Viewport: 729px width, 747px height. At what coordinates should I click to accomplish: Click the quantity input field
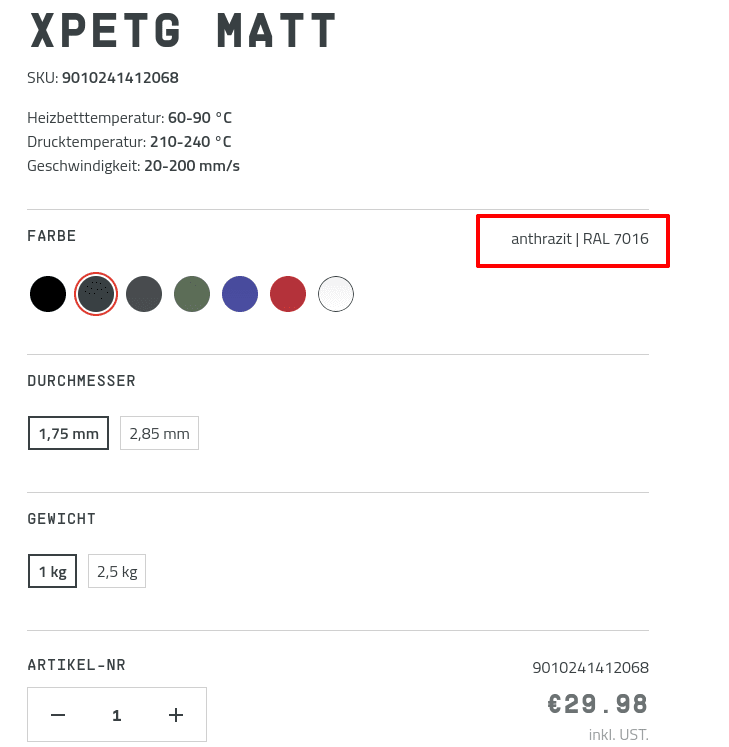(x=117, y=715)
